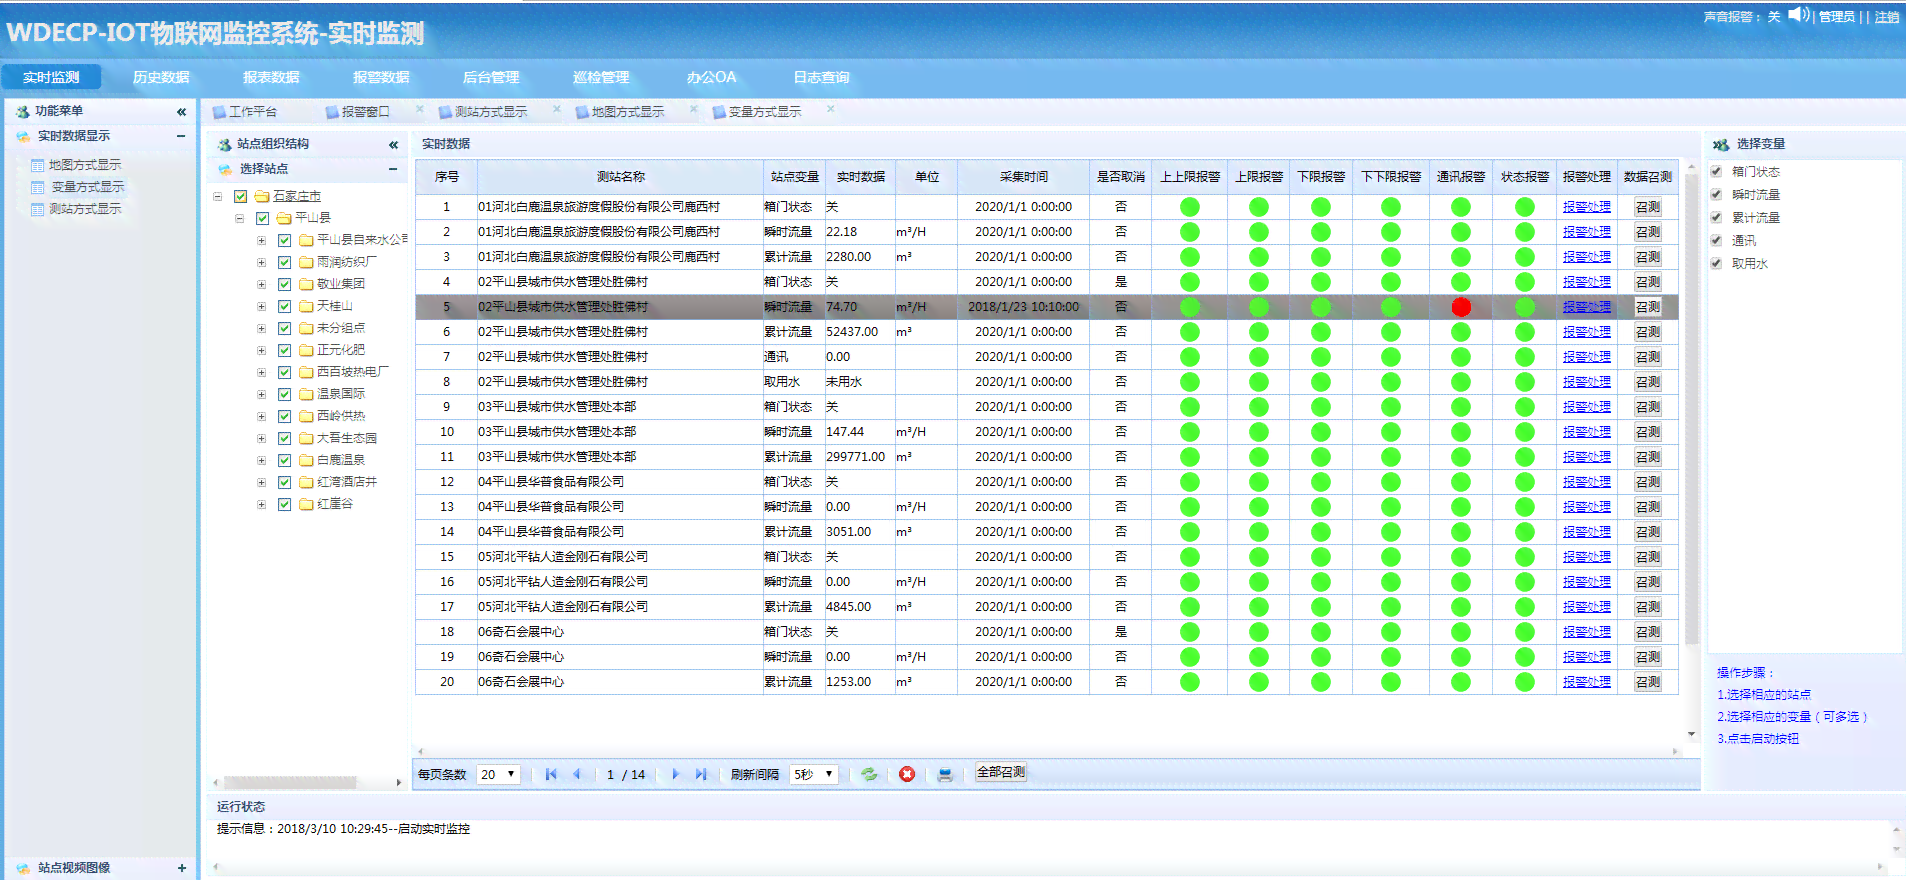
Task: Open the 管理员 account link
Action: 1836,17
